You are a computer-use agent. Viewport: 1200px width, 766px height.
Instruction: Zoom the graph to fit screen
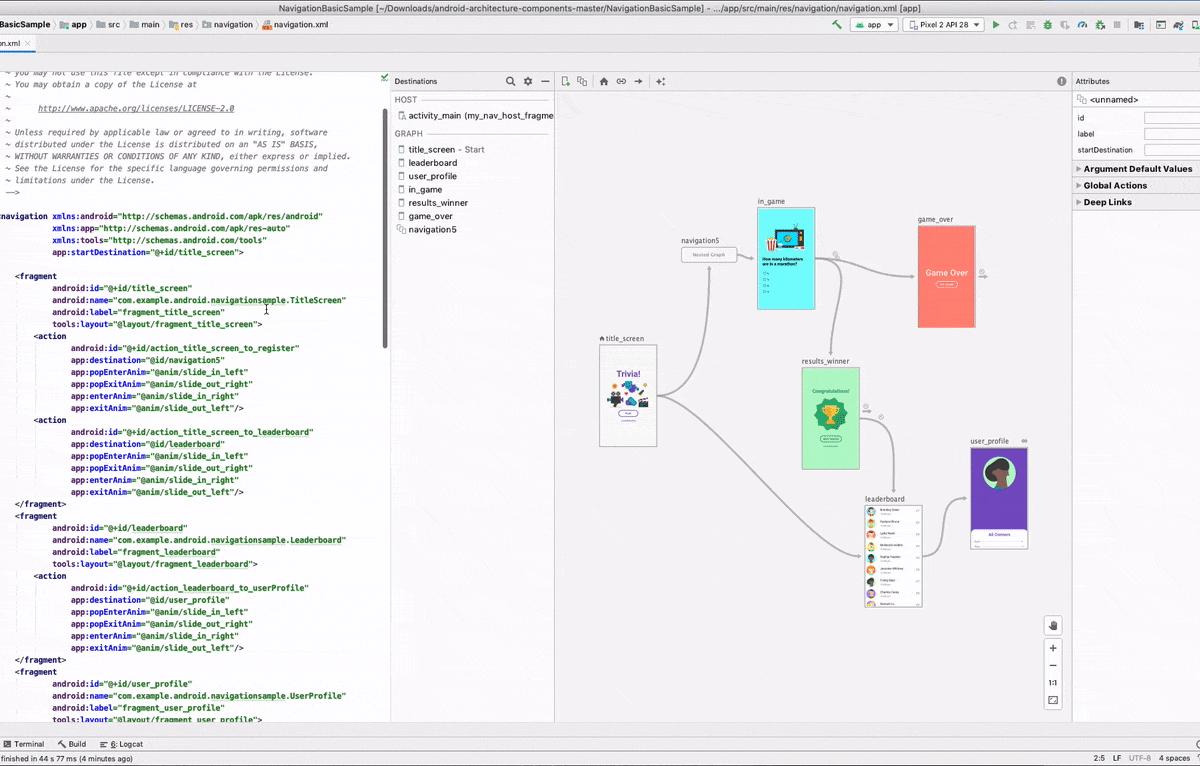(x=1053, y=700)
